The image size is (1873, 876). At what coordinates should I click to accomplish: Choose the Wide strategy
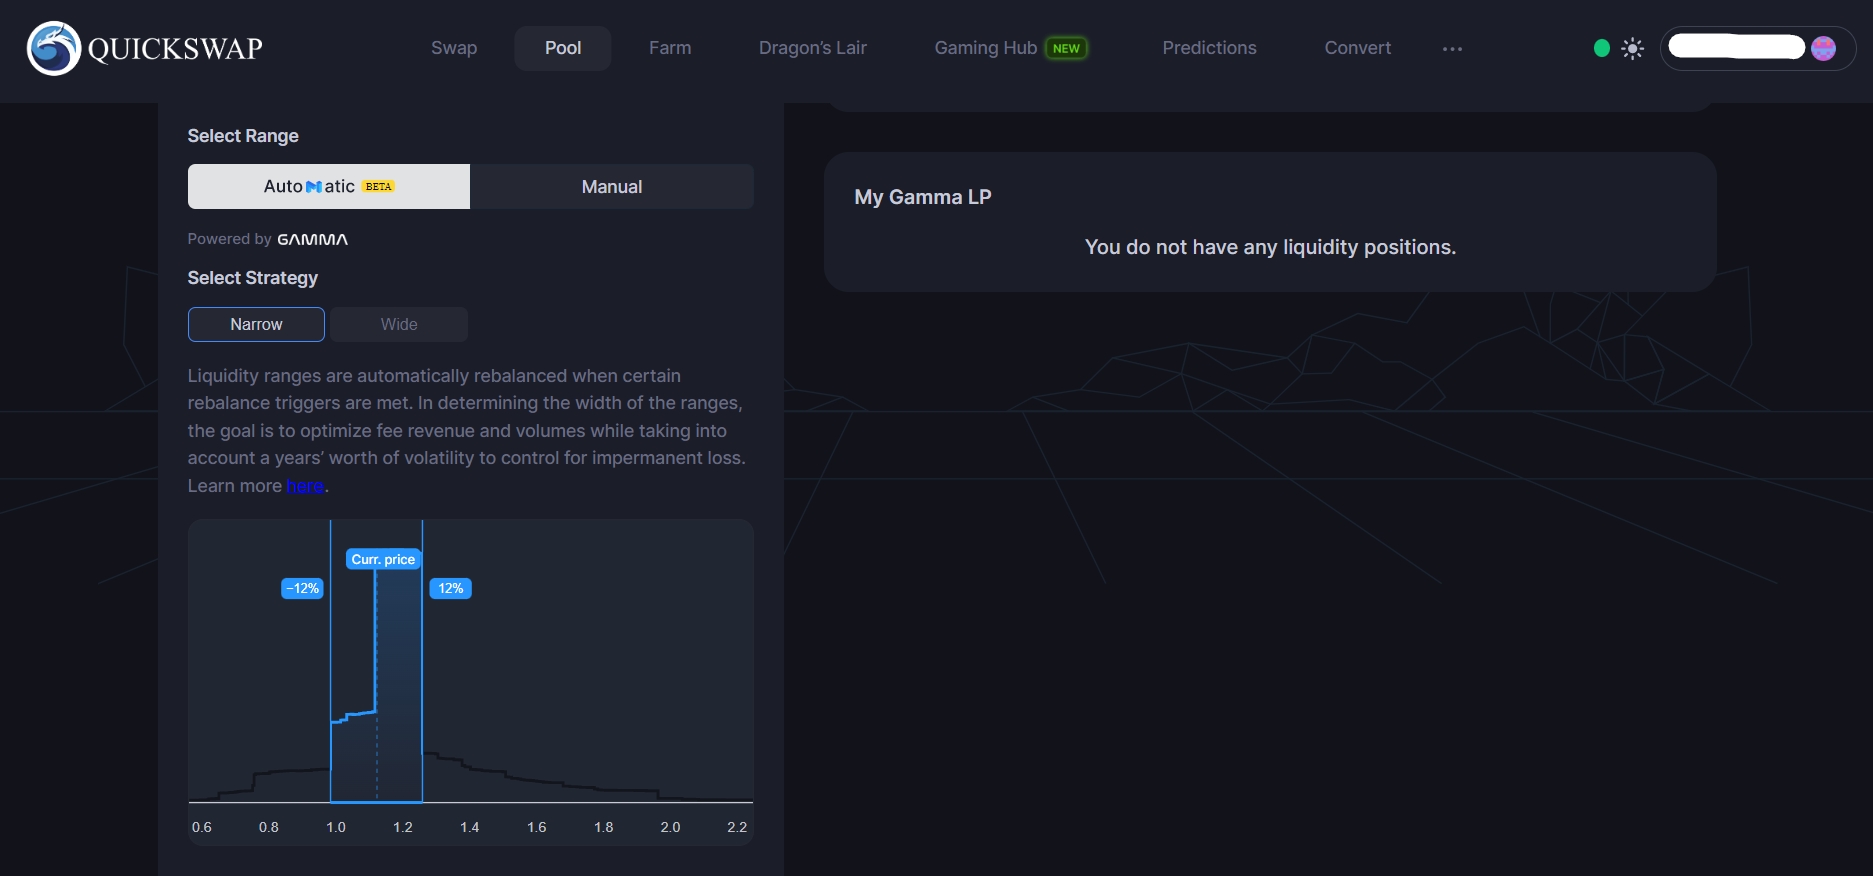[x=399, y=324]
